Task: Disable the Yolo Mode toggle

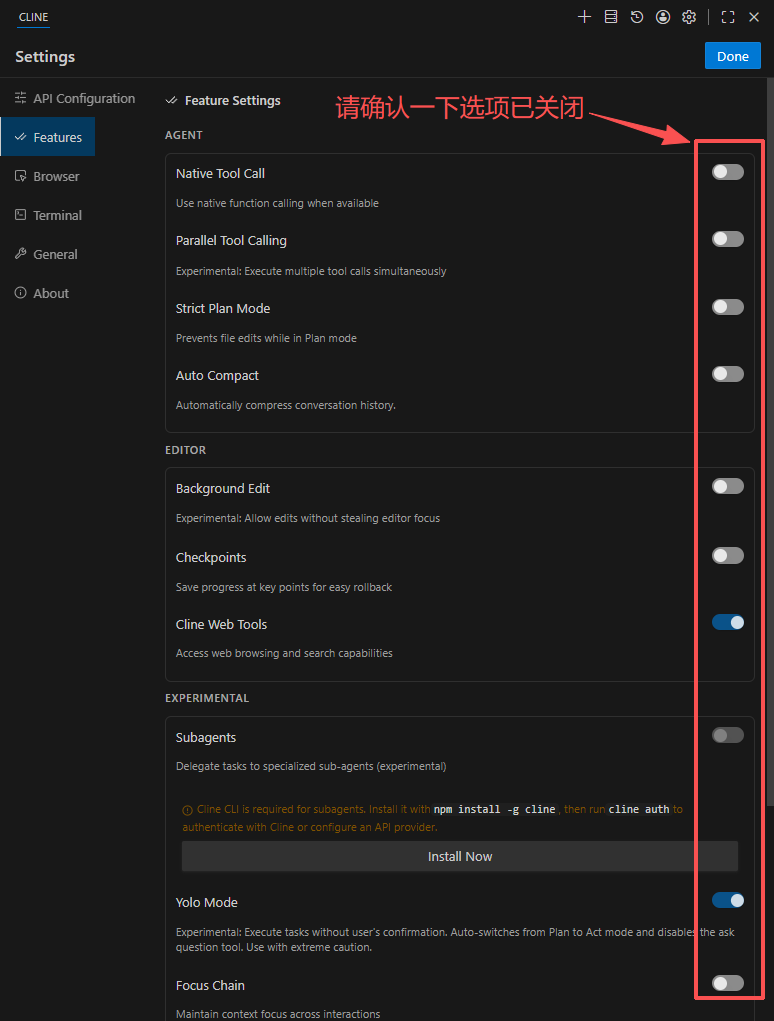Action: click(x=727, y=900)
